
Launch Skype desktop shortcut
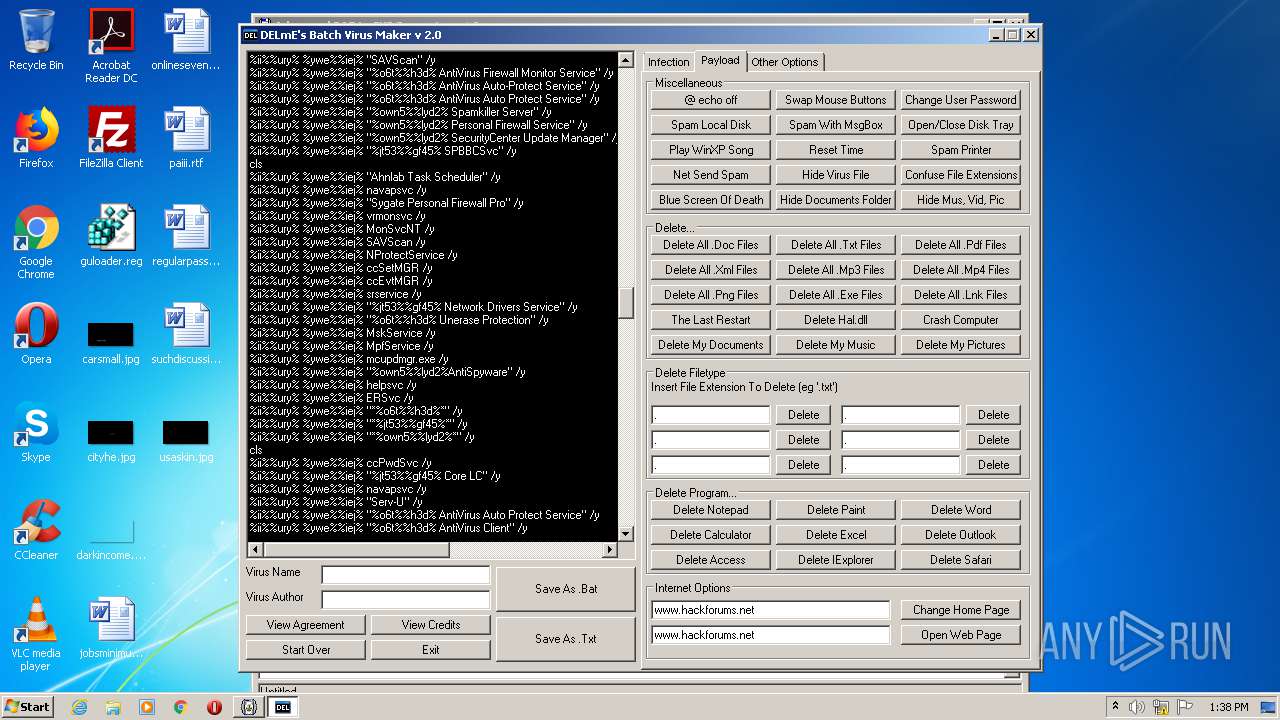tap(36, 432)
